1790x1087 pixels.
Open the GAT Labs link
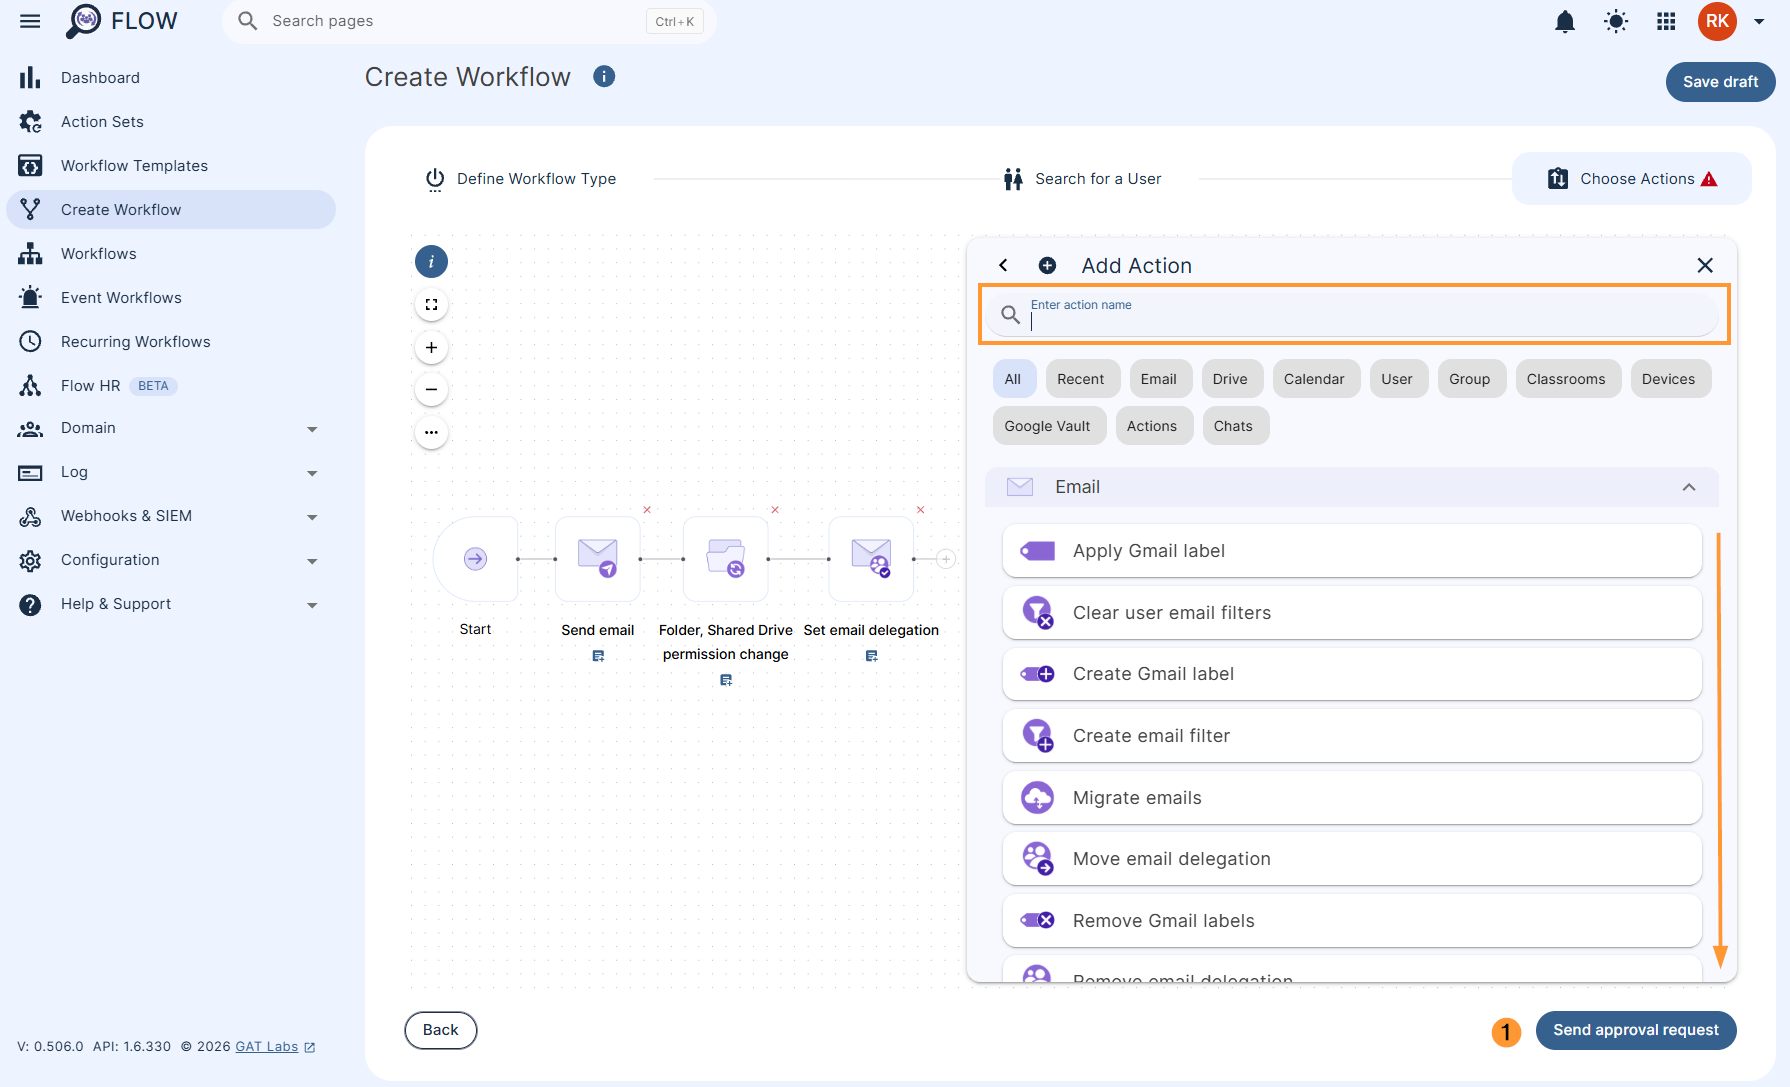(275, 1047)
